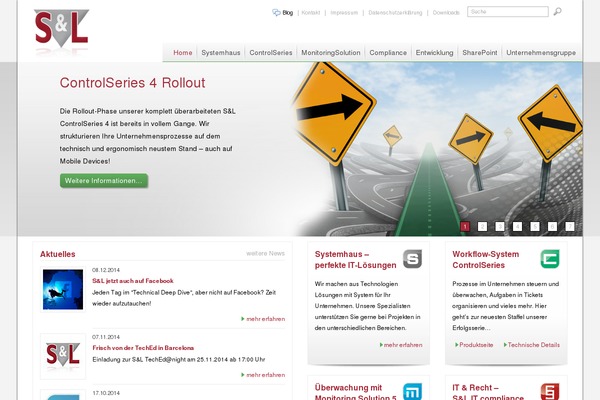This screenshot has width=600, height=400.
Task: Select slider page 2
Action: click(483, 227)
